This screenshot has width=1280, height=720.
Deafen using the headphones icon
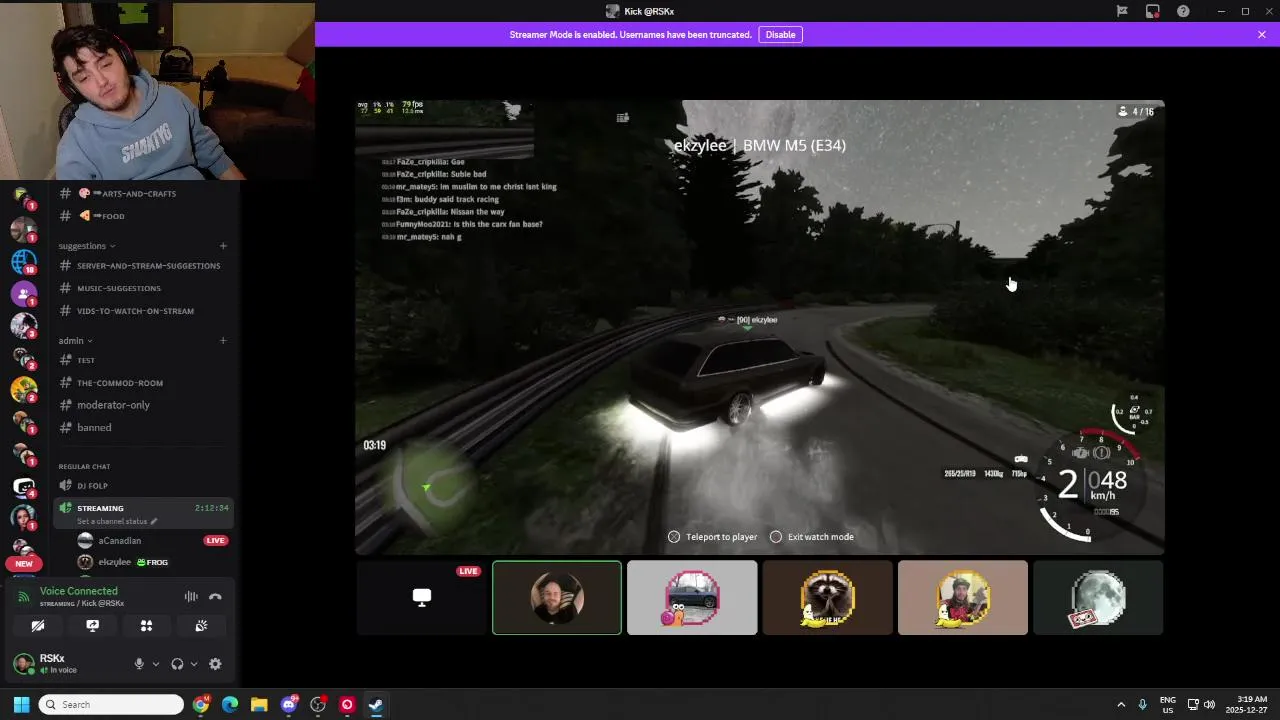point(177,664)
